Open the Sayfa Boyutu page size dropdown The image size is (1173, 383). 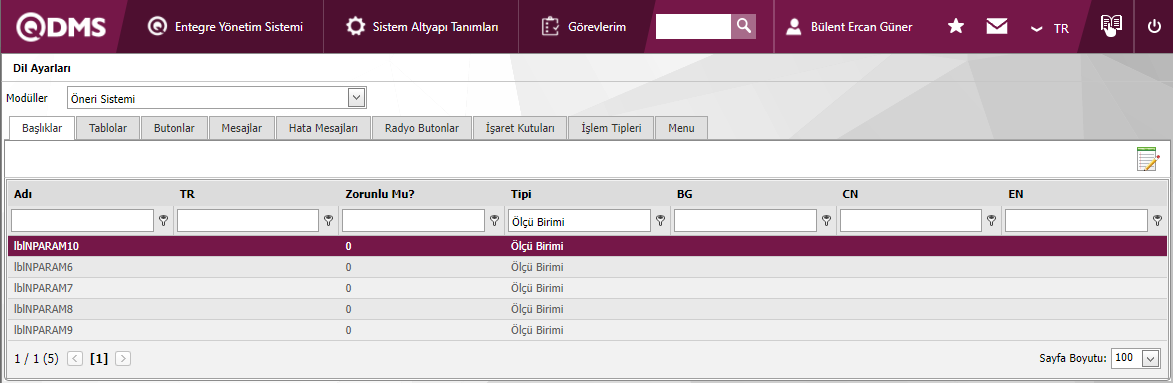[1150, 358]
